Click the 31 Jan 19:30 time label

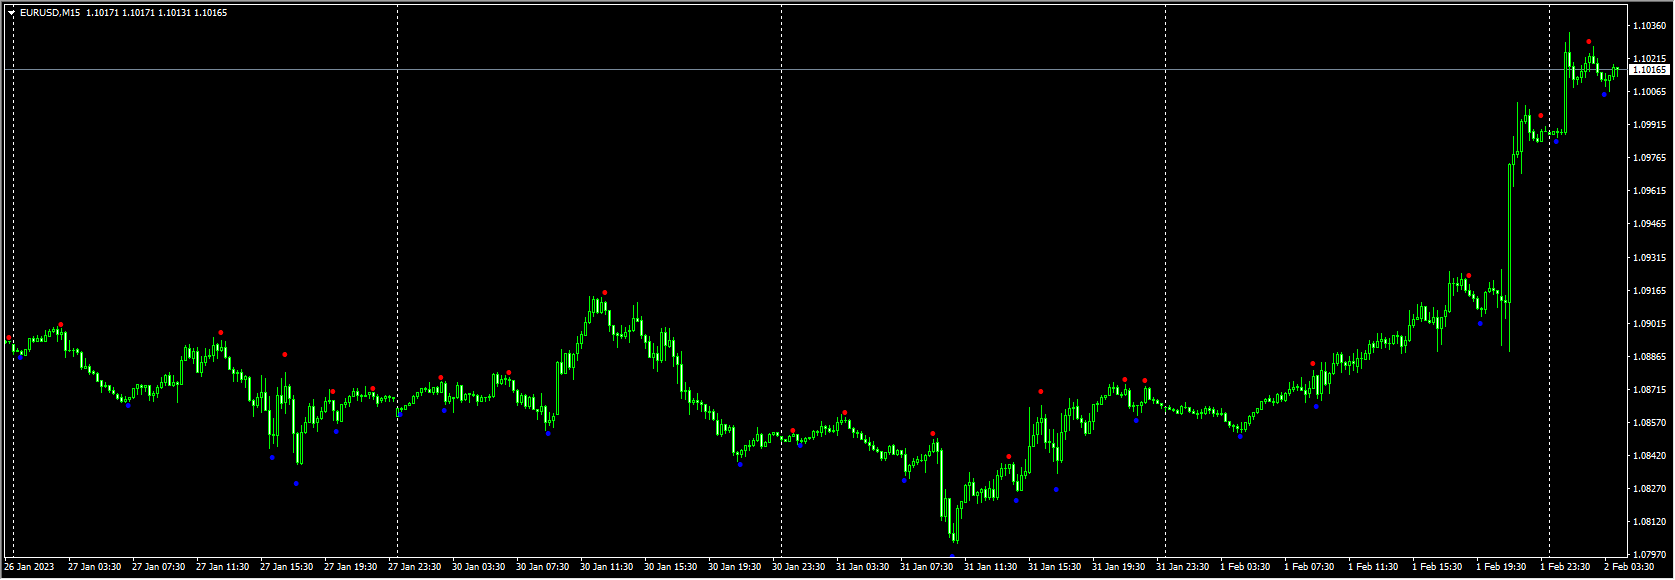point(1118,567)
